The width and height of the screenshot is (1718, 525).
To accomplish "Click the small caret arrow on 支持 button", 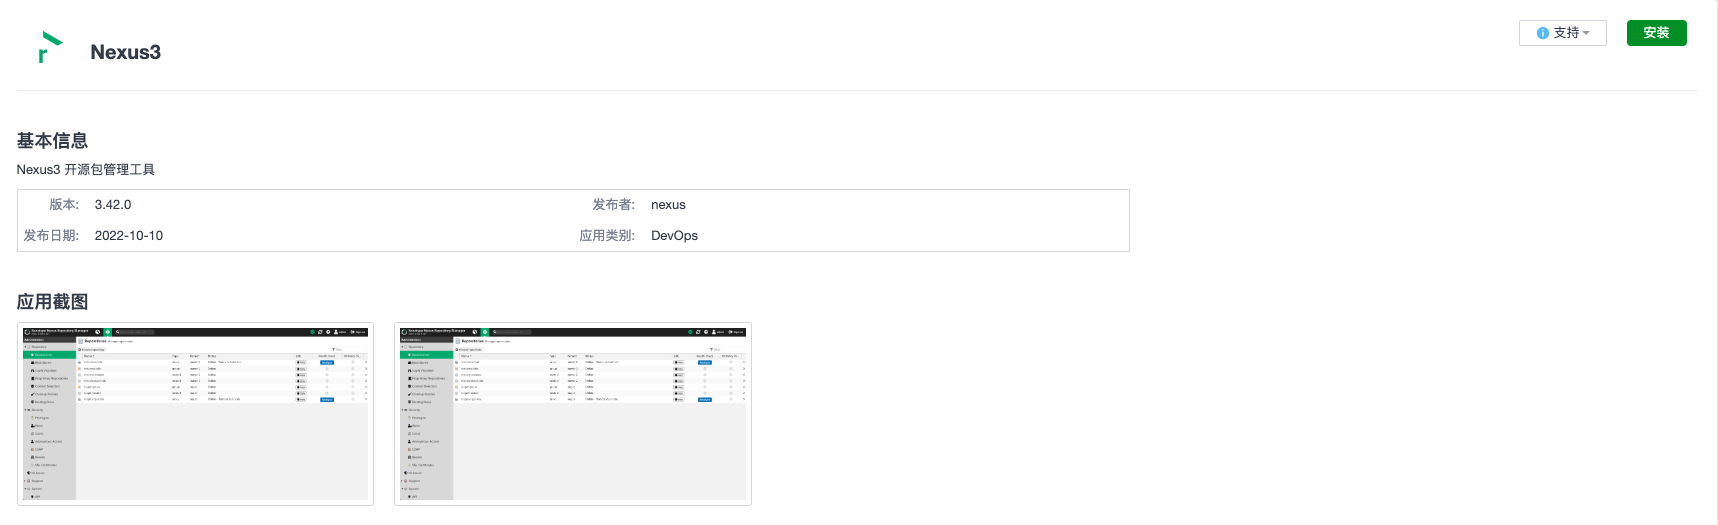I will pyautogui.click(x=1586, y=34).
